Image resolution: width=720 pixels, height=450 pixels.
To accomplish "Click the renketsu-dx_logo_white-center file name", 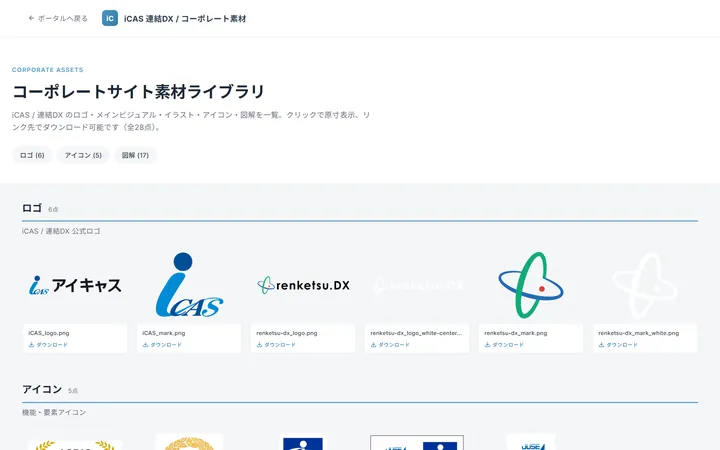I will (416, 333).
